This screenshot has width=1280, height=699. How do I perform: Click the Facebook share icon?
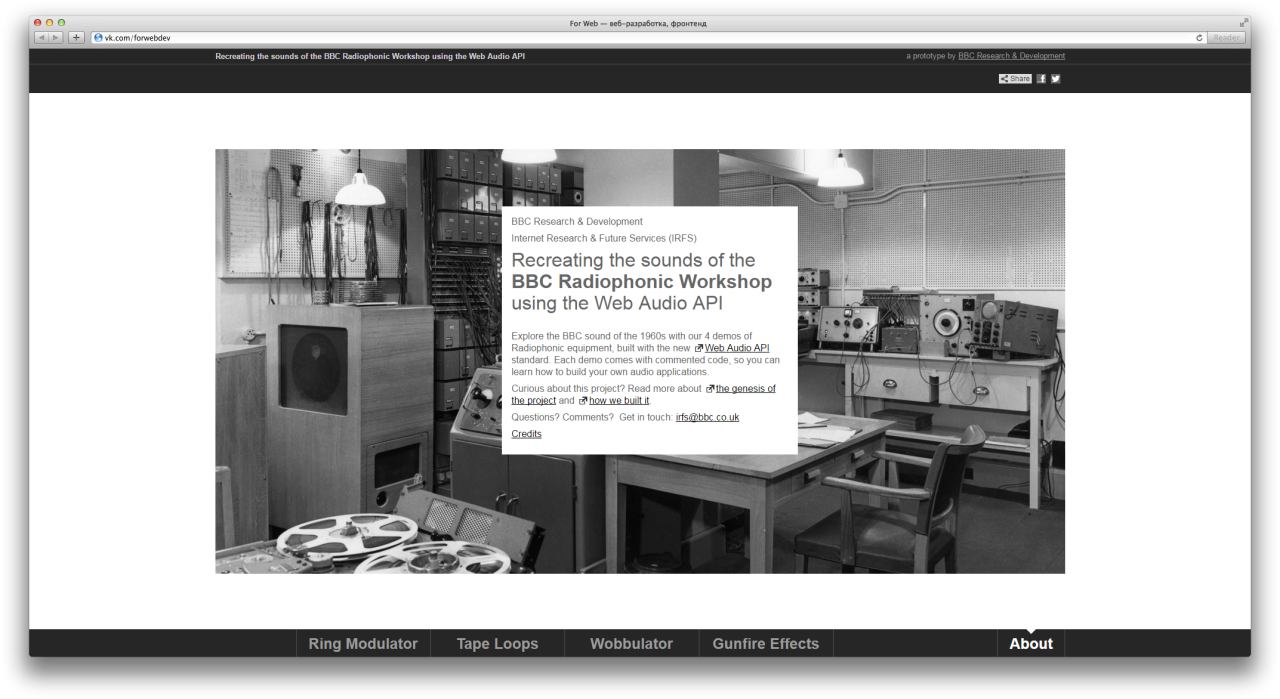tap(1042, 79)
